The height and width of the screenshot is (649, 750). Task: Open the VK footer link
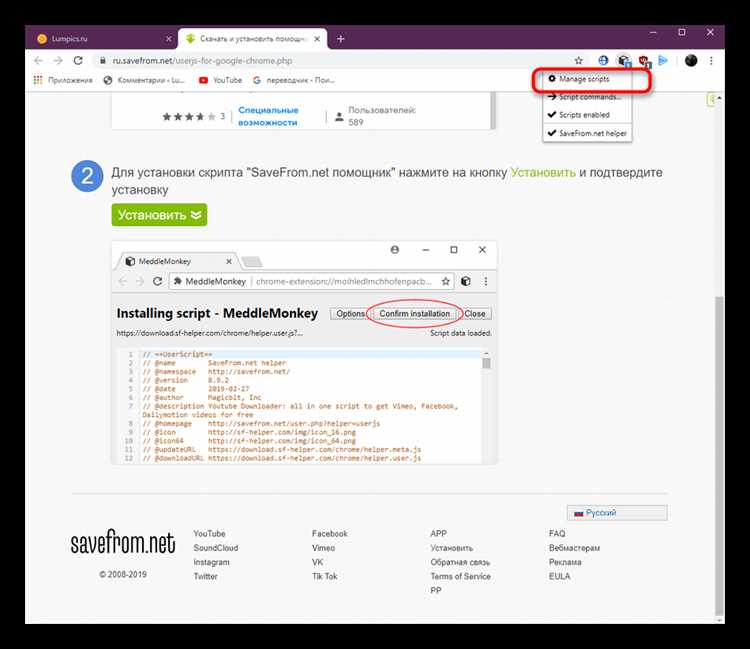point(318,562)
